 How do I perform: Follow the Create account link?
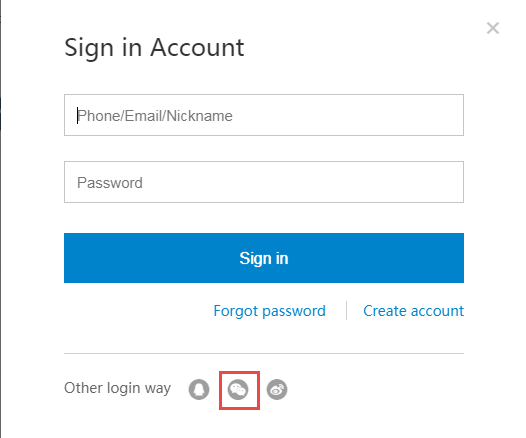[414, 311]
